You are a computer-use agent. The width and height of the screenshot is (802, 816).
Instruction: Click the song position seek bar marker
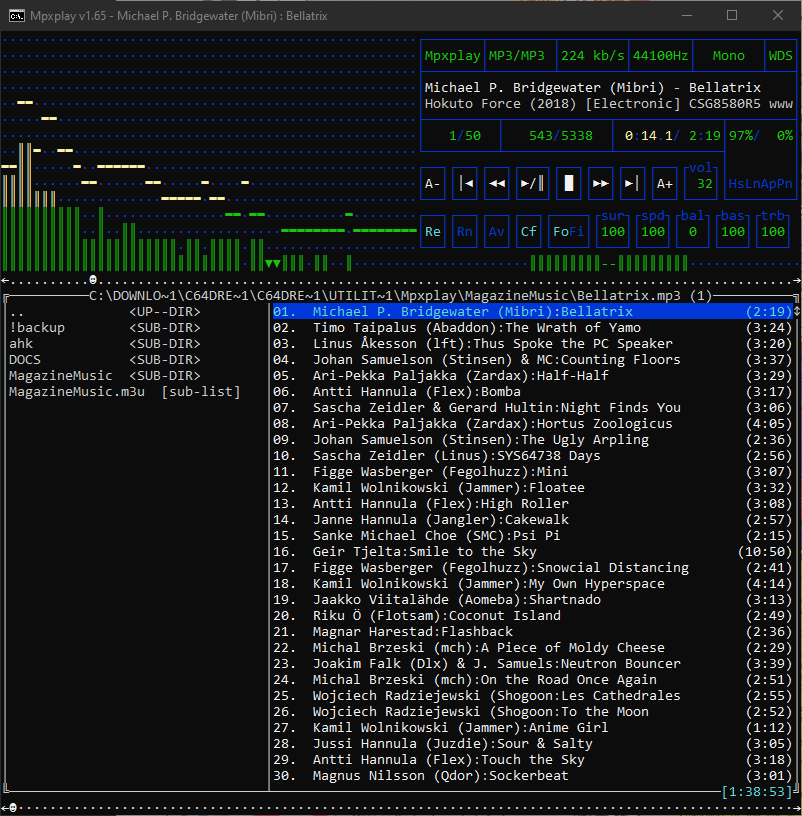coord(93,280)
